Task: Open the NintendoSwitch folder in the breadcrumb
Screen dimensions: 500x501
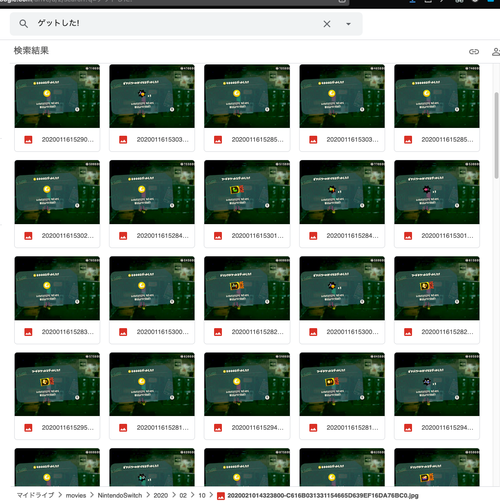Action: pos(120,495)
